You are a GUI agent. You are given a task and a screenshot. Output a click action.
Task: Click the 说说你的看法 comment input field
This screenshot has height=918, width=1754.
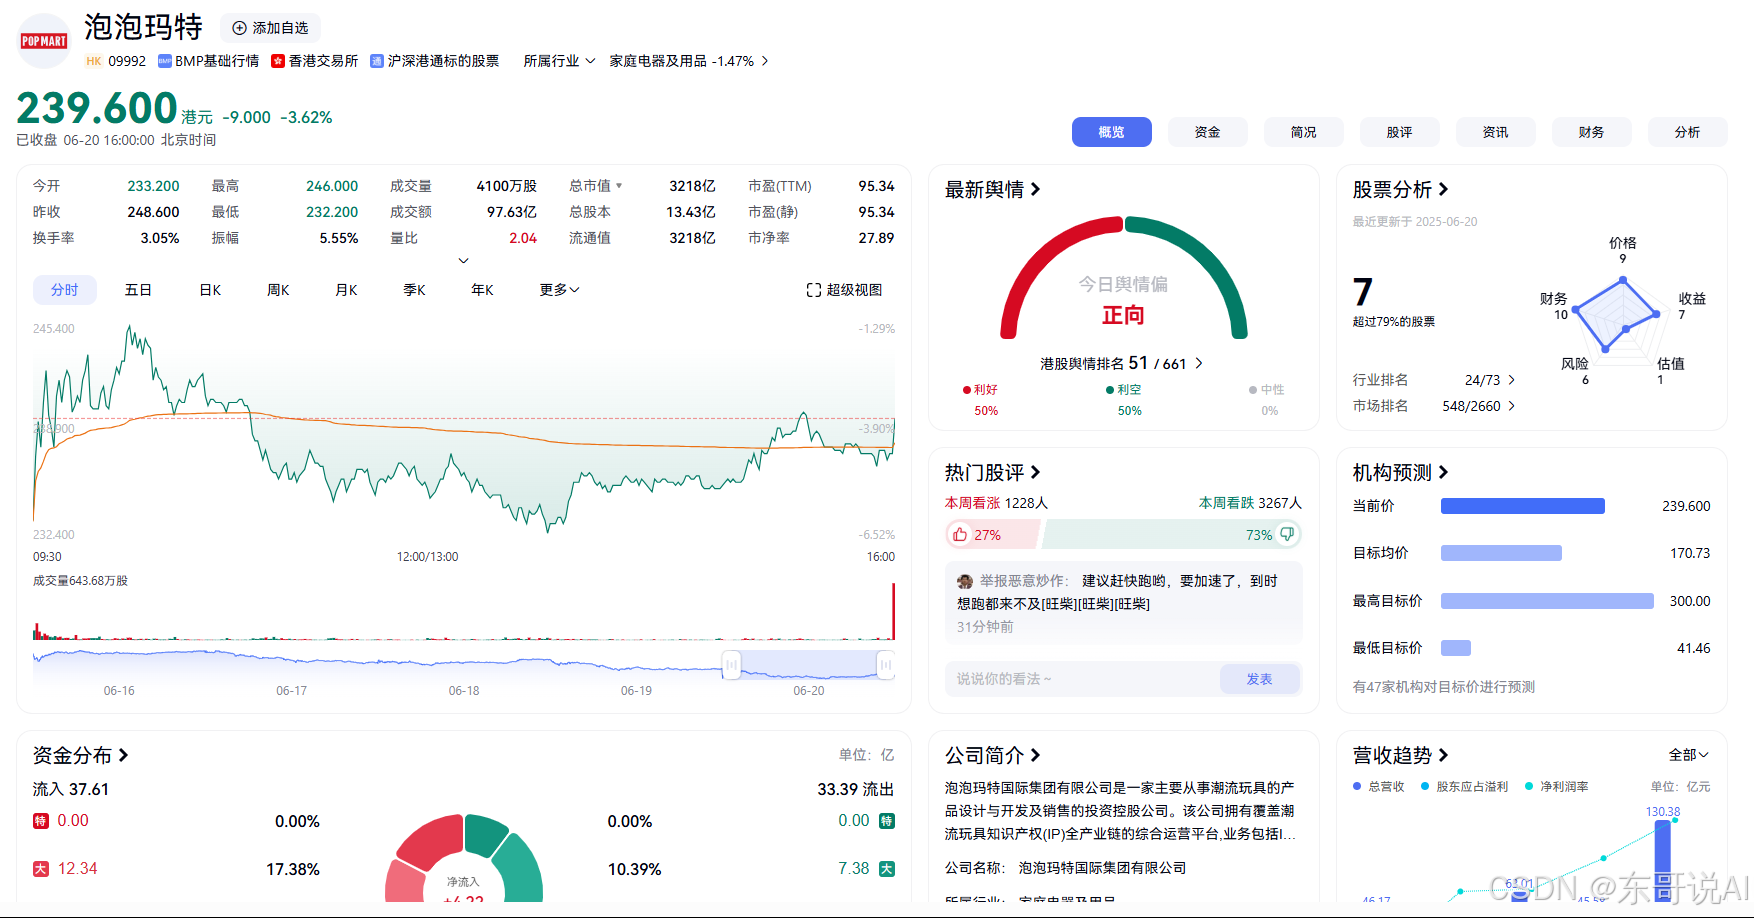click(x=1082, y=679)
